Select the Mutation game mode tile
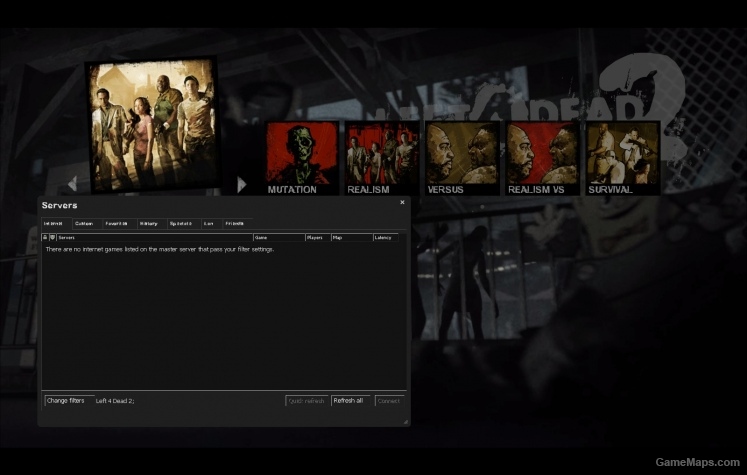 302,157
